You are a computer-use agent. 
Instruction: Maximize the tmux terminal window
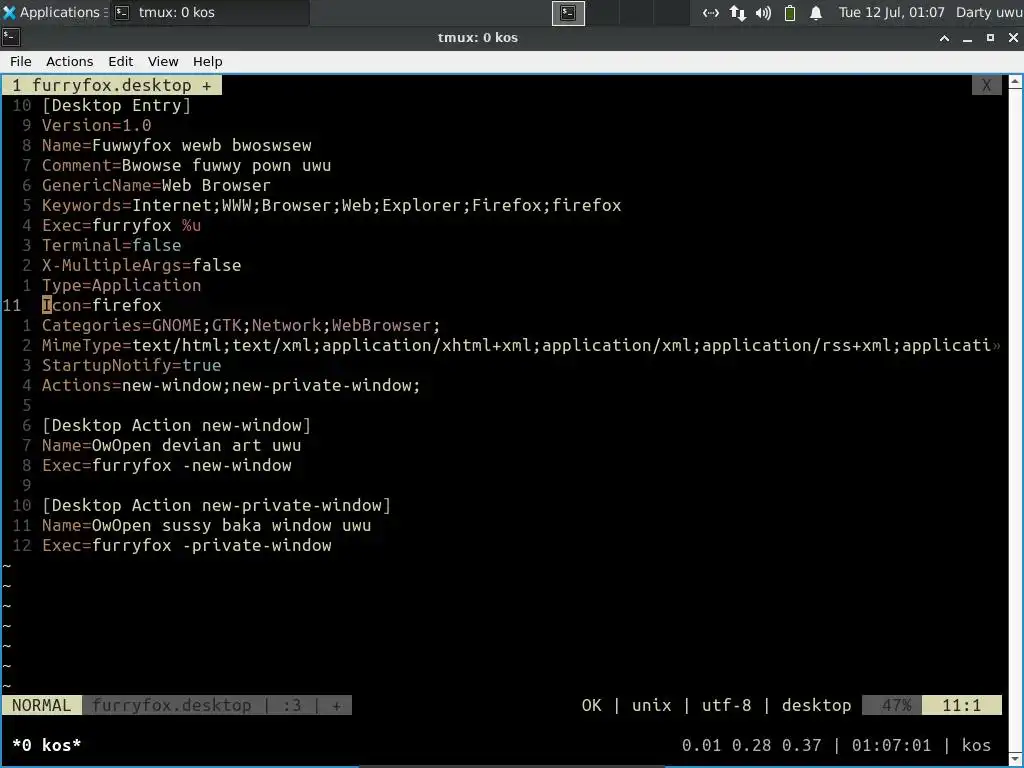[x=990, y=38]
